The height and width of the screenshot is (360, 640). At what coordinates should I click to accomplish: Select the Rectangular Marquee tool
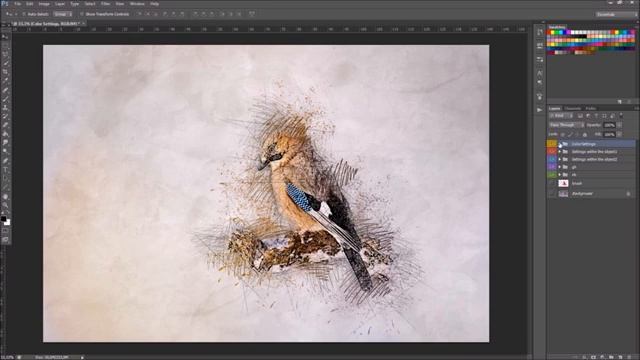5,46
